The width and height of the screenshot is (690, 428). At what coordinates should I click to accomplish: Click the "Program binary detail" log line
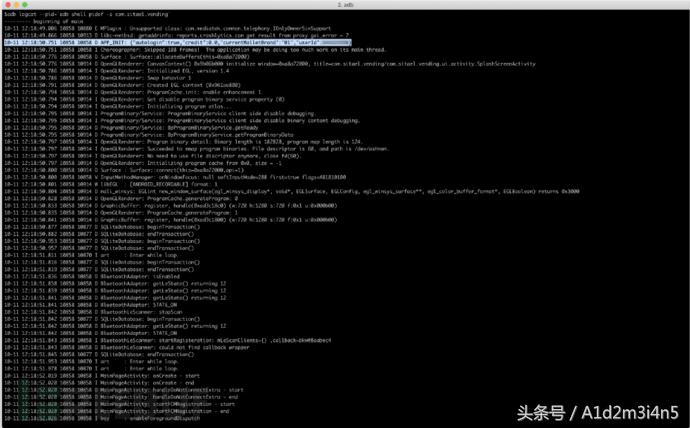click(184, 142)
